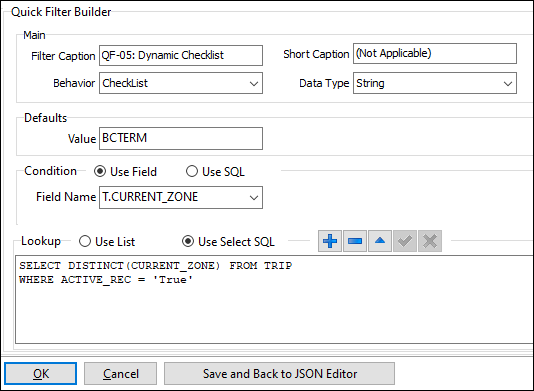
Task: Expand the Field Name combo box
Action: pyautogui.click(x=181, y=197)
